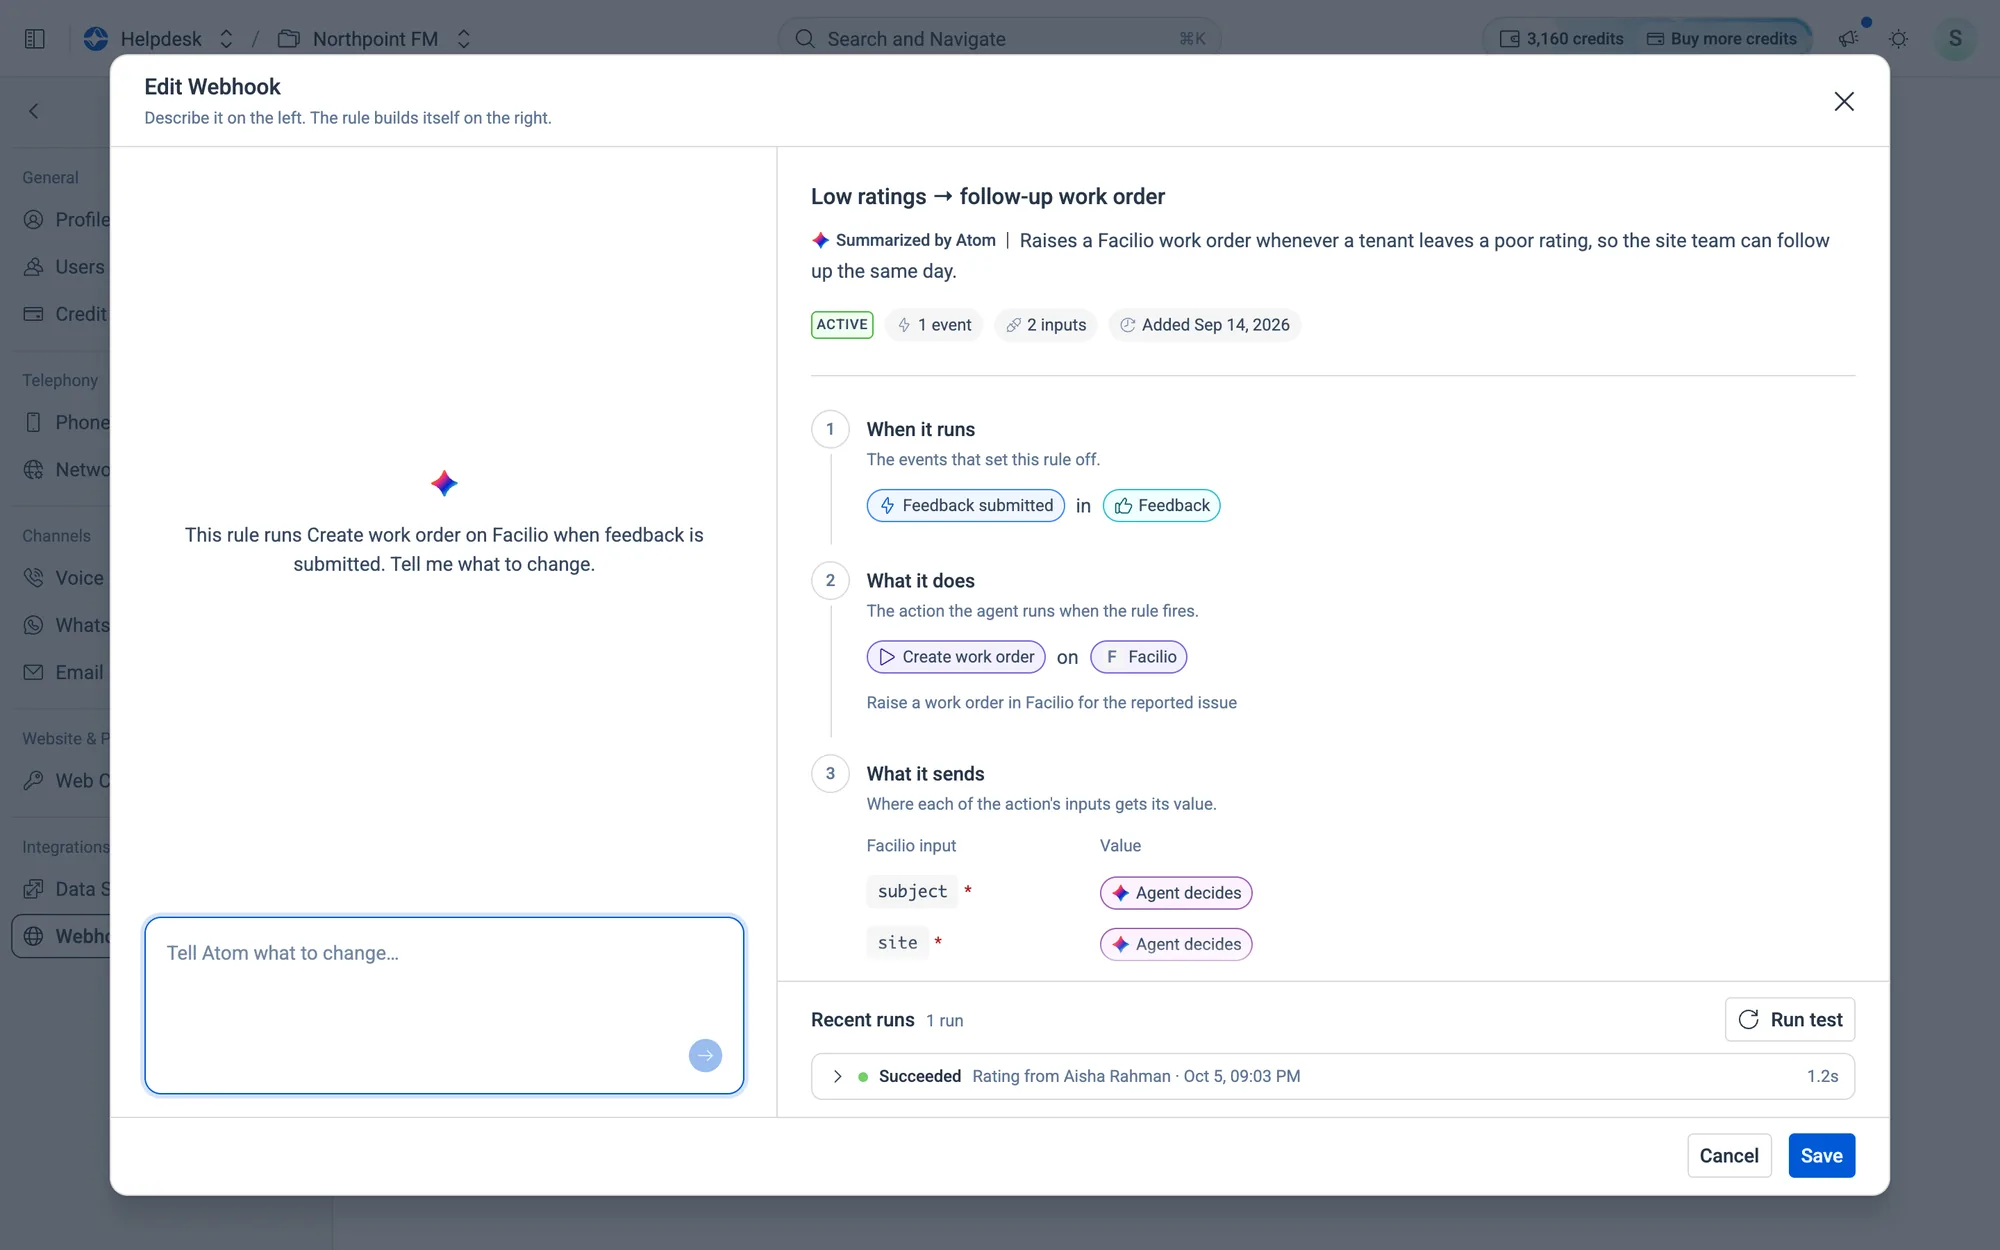The width and height of the screenshot is (2000, 1250).
Task: Click the Network globe icon in sidebar
Action: click(x=34, y=470)
